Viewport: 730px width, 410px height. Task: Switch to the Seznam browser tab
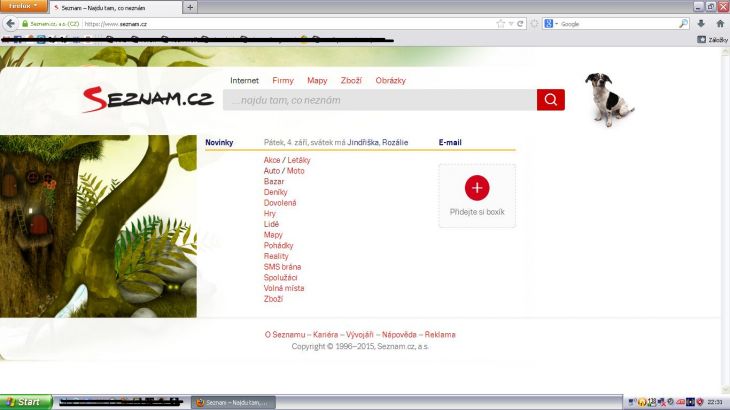(x=116, y=7)
